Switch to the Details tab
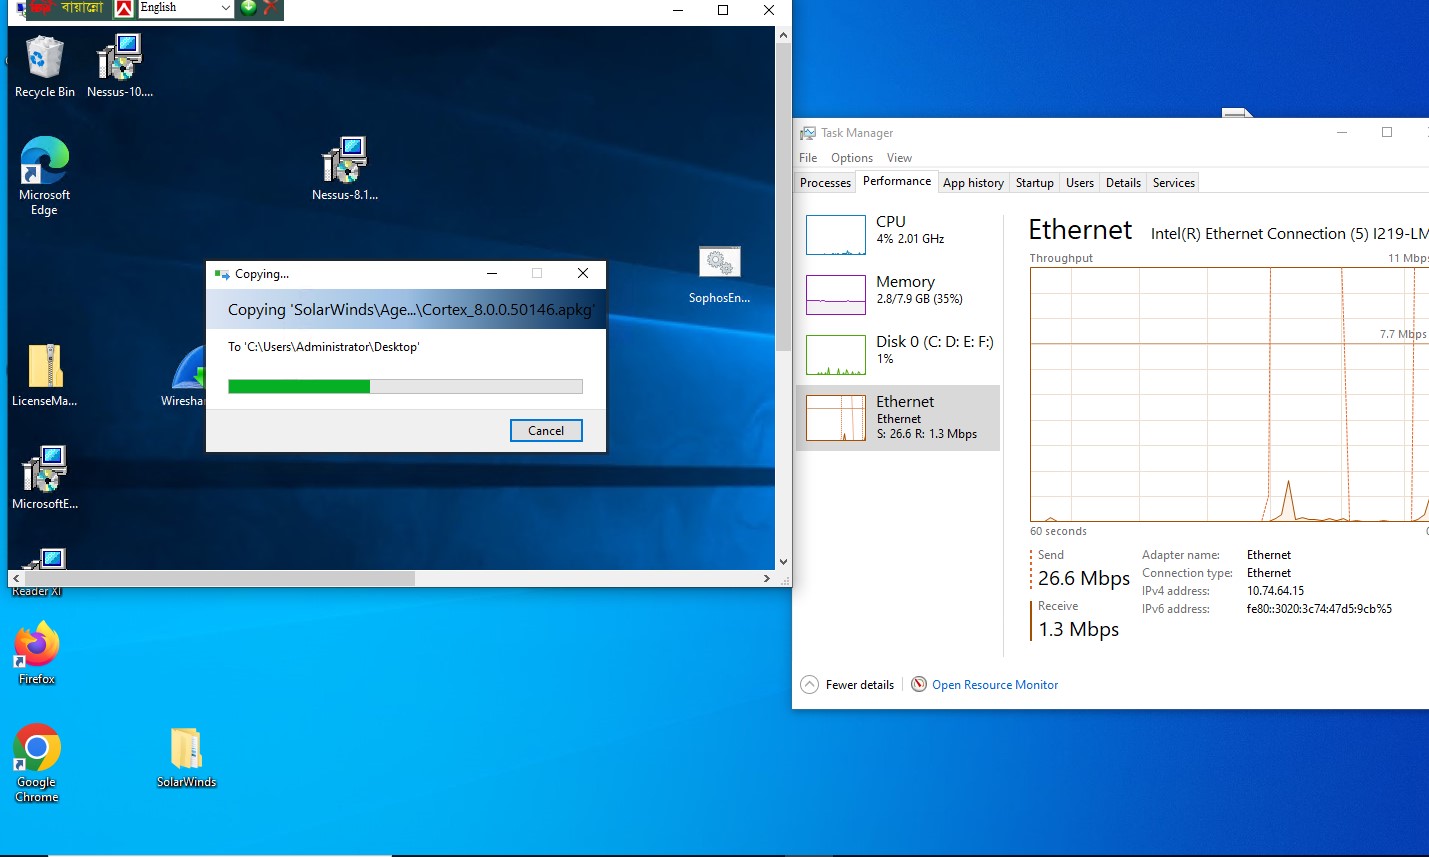This screenshot has height=857, width=1429. point(1123,183)
